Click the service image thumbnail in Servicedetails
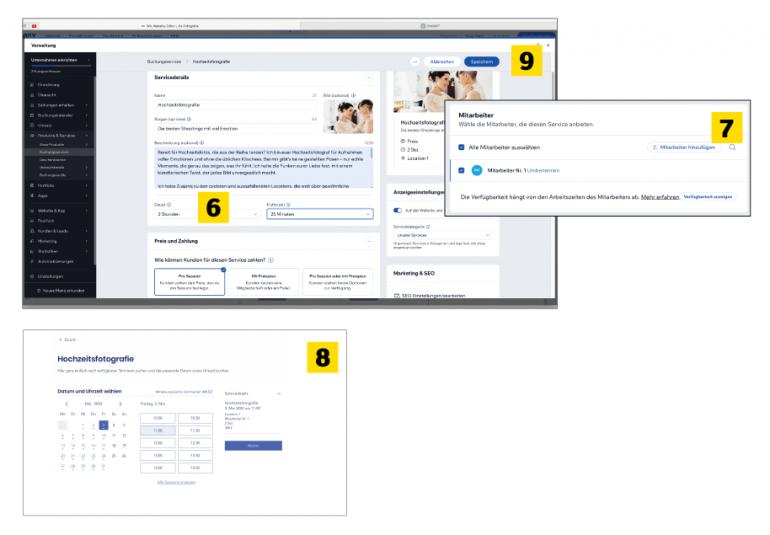The height and width of the screenshot is (535, 770). (348, 116)
